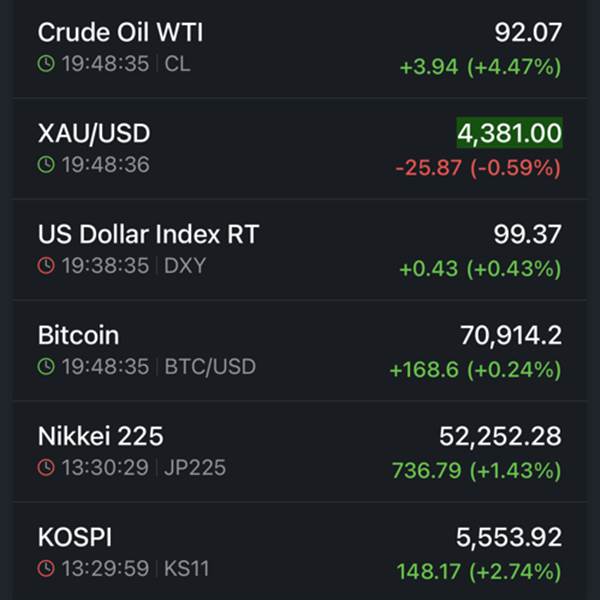Viewport: 600px width, 600px height.
Task: Click the red clock icon for US Dollar Index
Action: coord(46,266)
